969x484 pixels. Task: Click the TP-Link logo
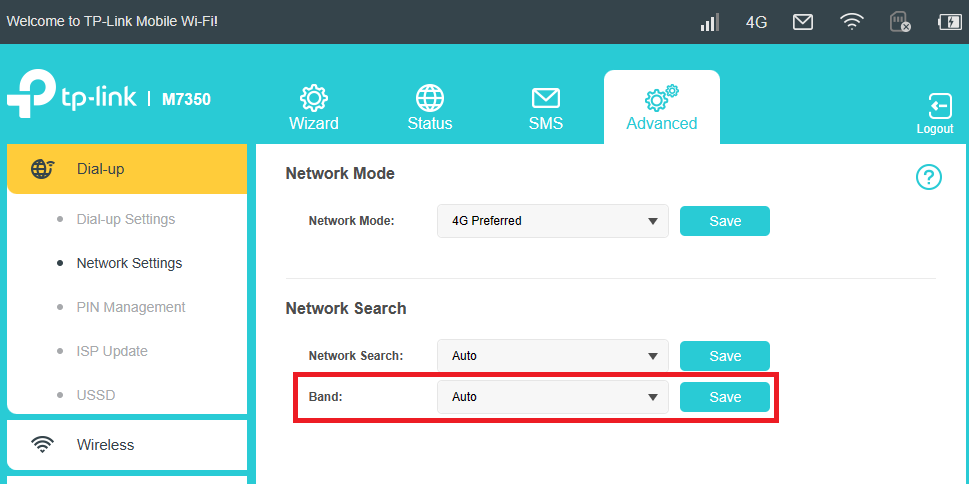click(72, 94)
